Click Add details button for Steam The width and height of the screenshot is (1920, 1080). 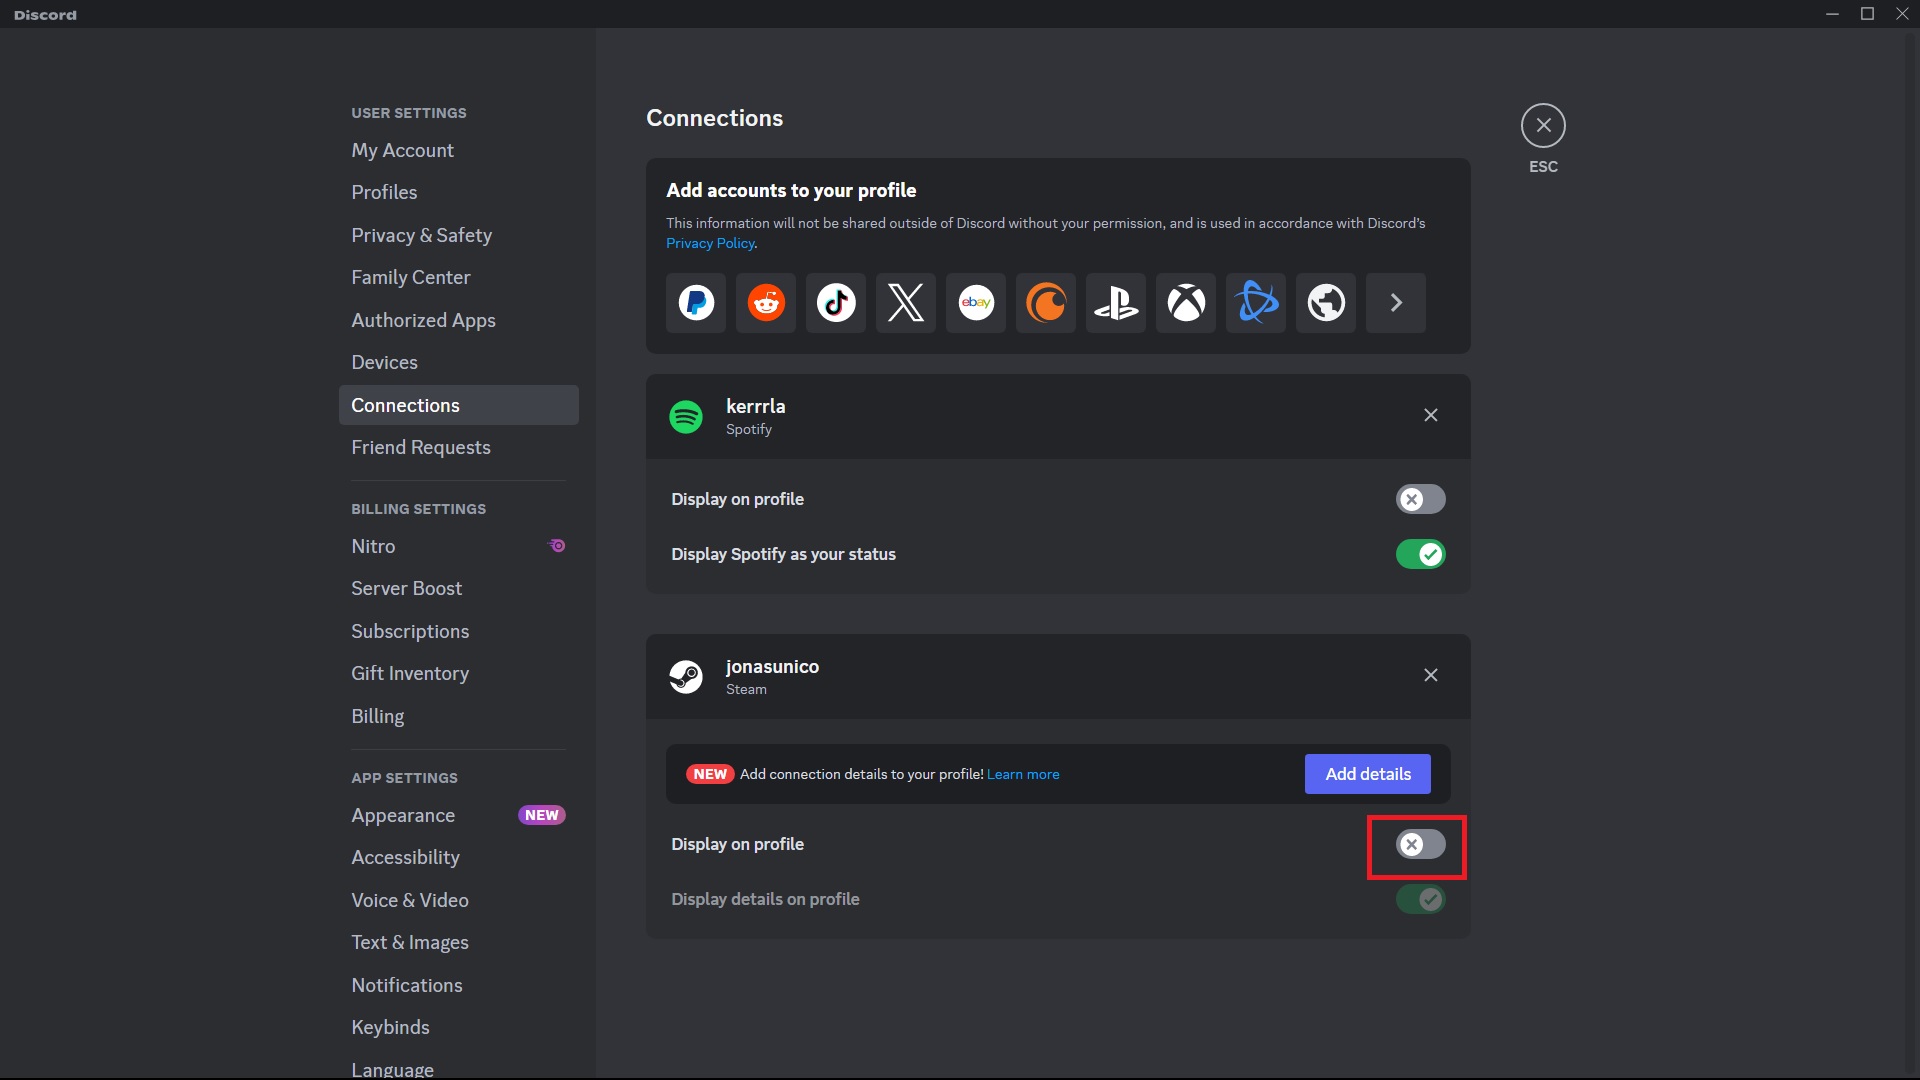click(1367, 774)
